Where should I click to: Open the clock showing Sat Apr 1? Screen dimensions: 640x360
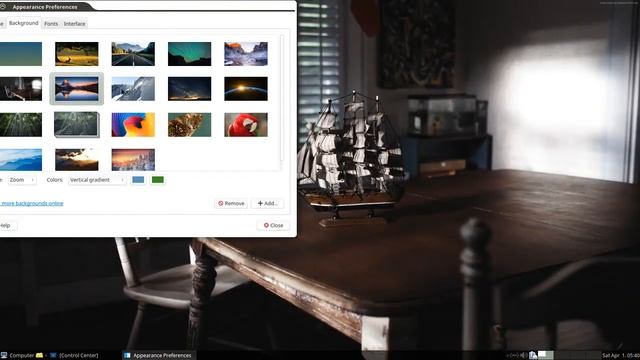click(x=621, y=356)
